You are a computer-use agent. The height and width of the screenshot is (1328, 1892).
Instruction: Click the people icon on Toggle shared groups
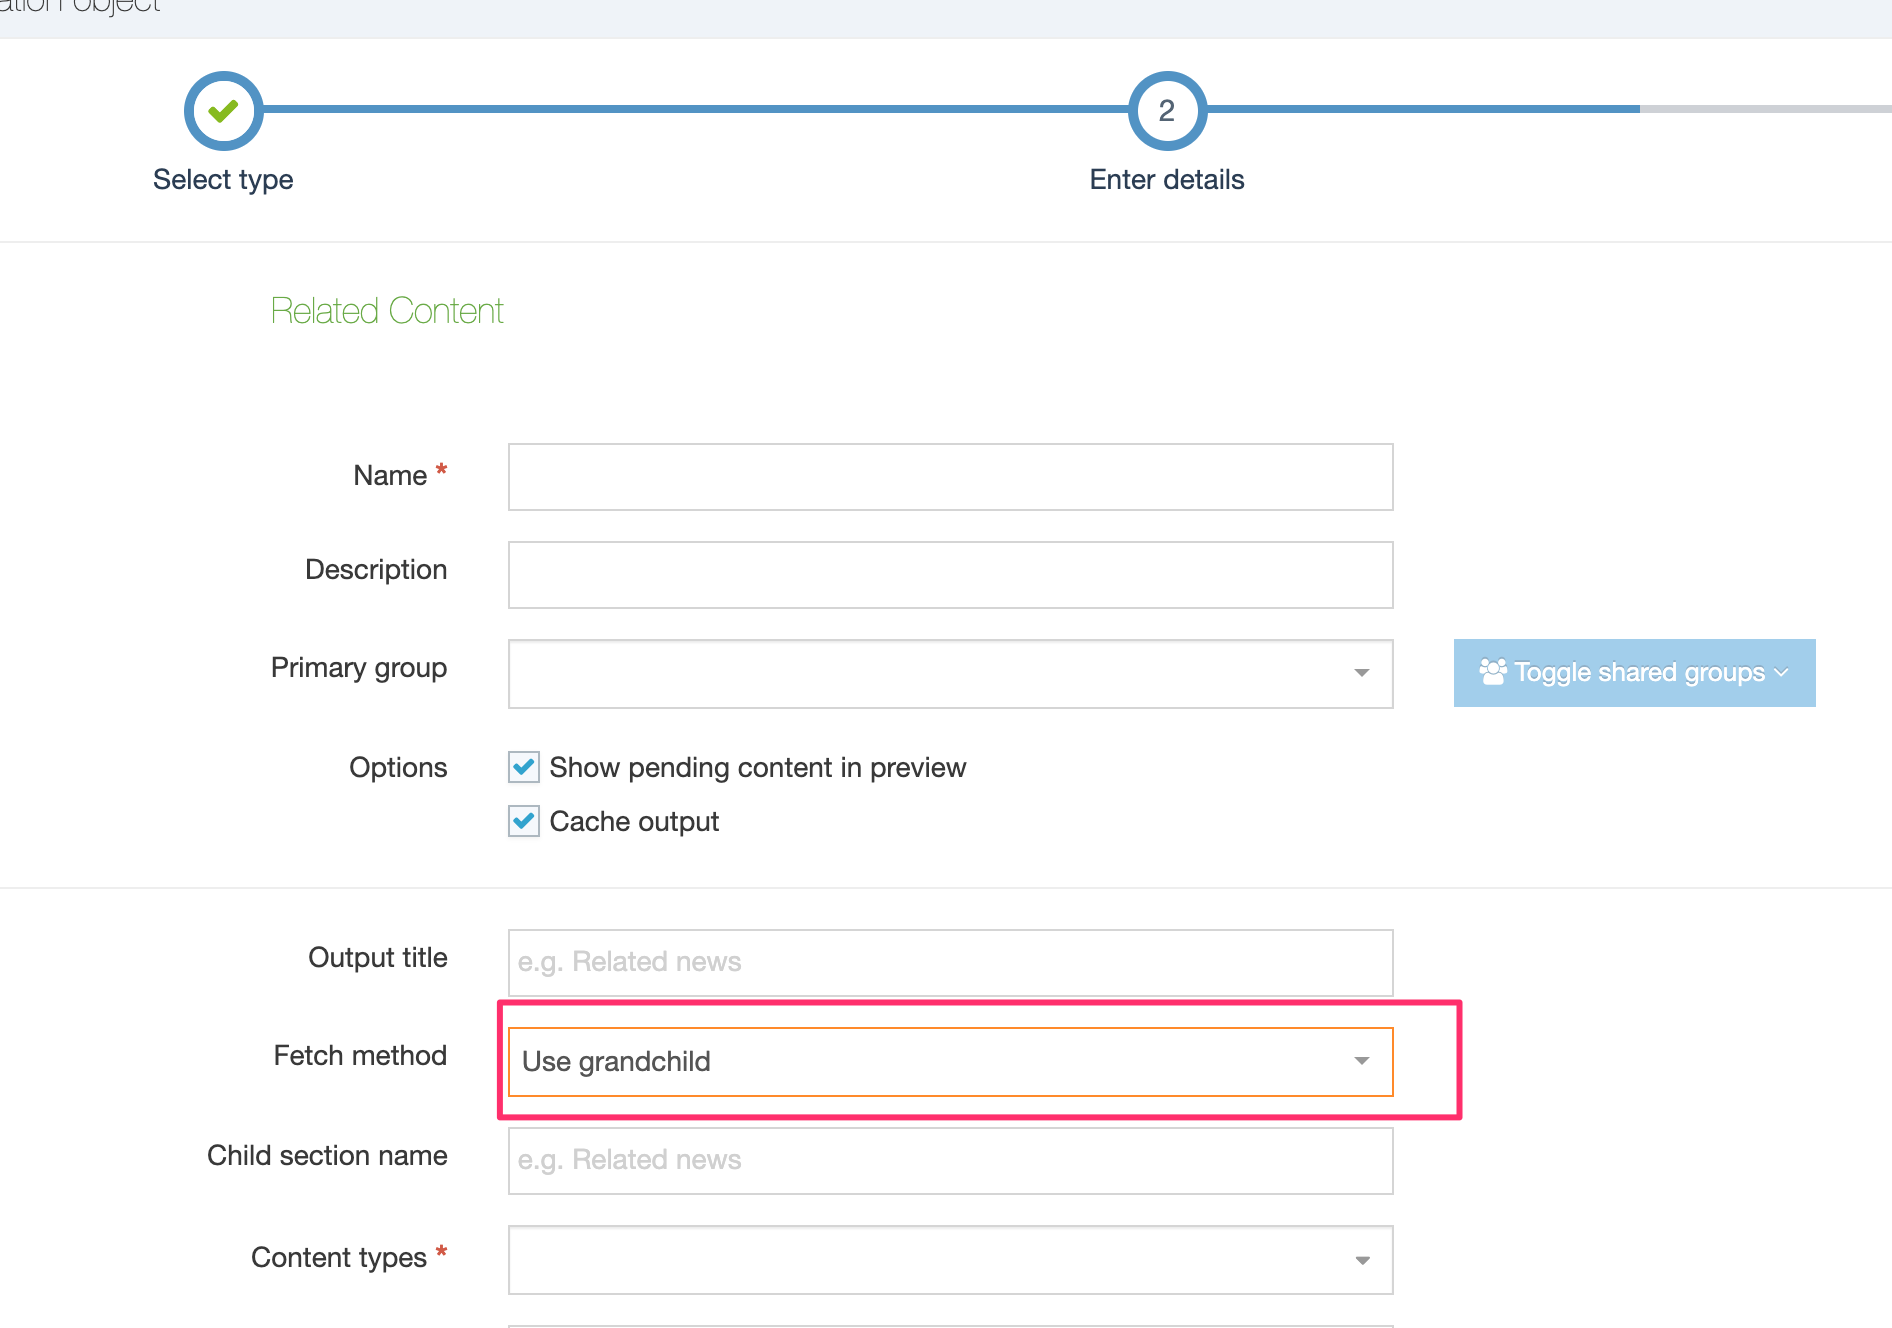1493,672
